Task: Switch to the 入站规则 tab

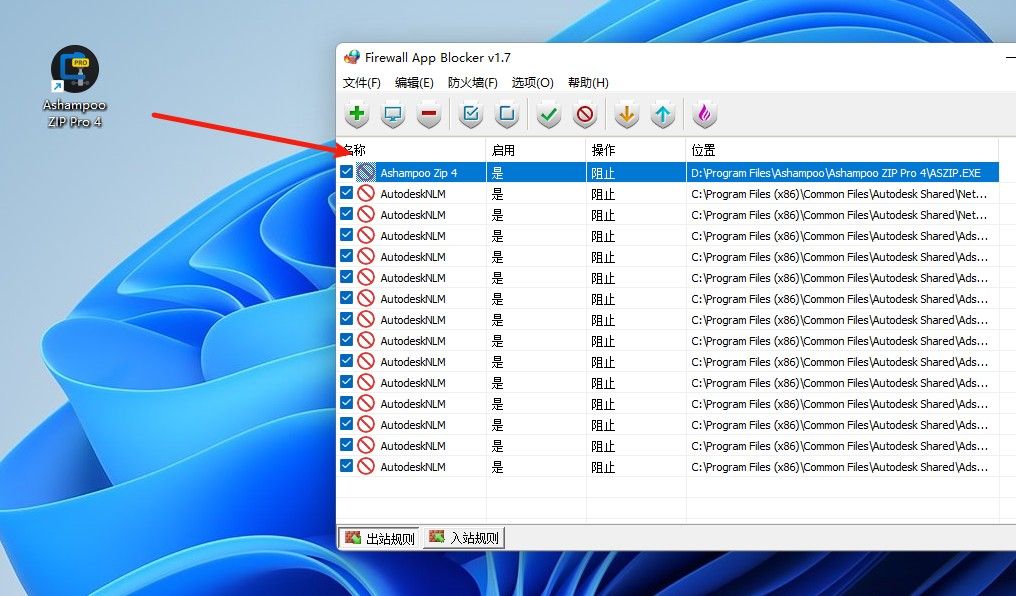Action: pos(465,538)
